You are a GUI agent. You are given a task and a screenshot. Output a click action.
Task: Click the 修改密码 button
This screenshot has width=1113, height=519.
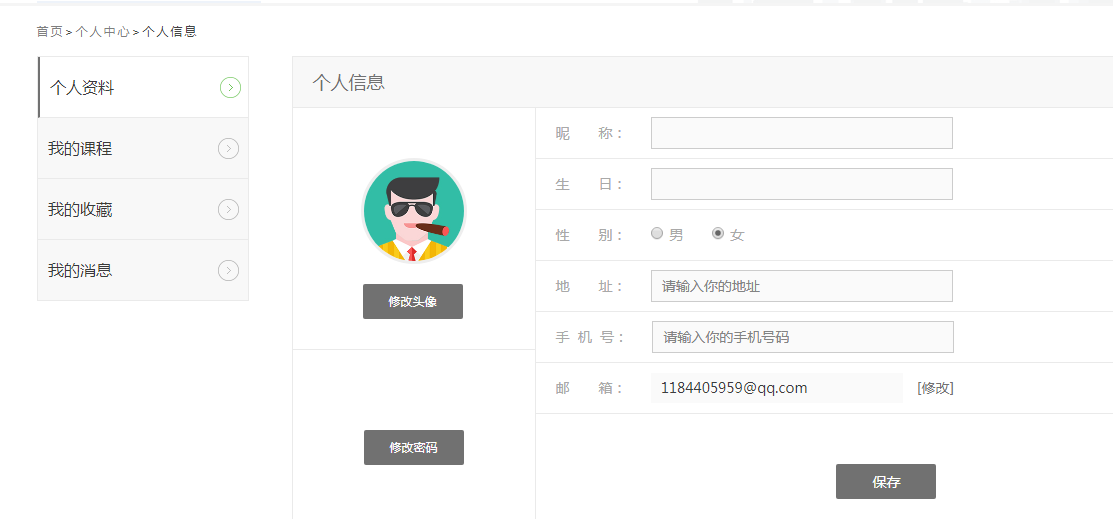click(414, 447)
